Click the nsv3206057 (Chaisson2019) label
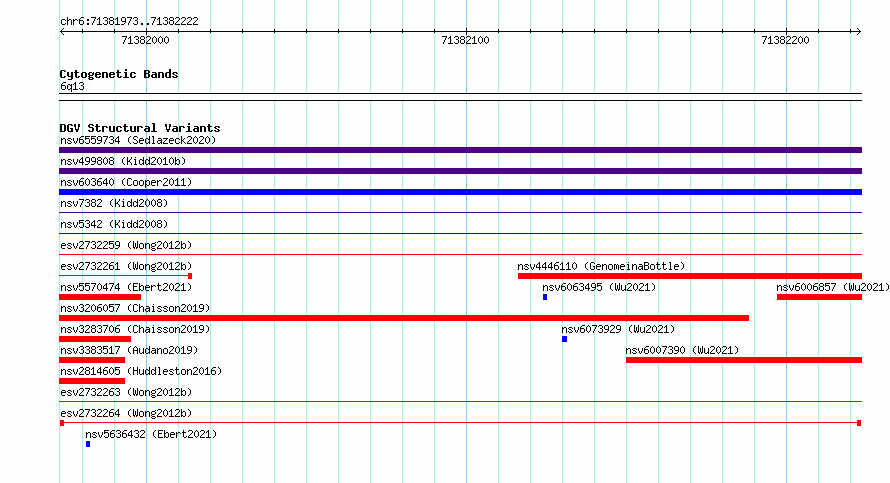The width and height of the screenshot is (890, 483). pyautogui.click(x=135, y=308)
